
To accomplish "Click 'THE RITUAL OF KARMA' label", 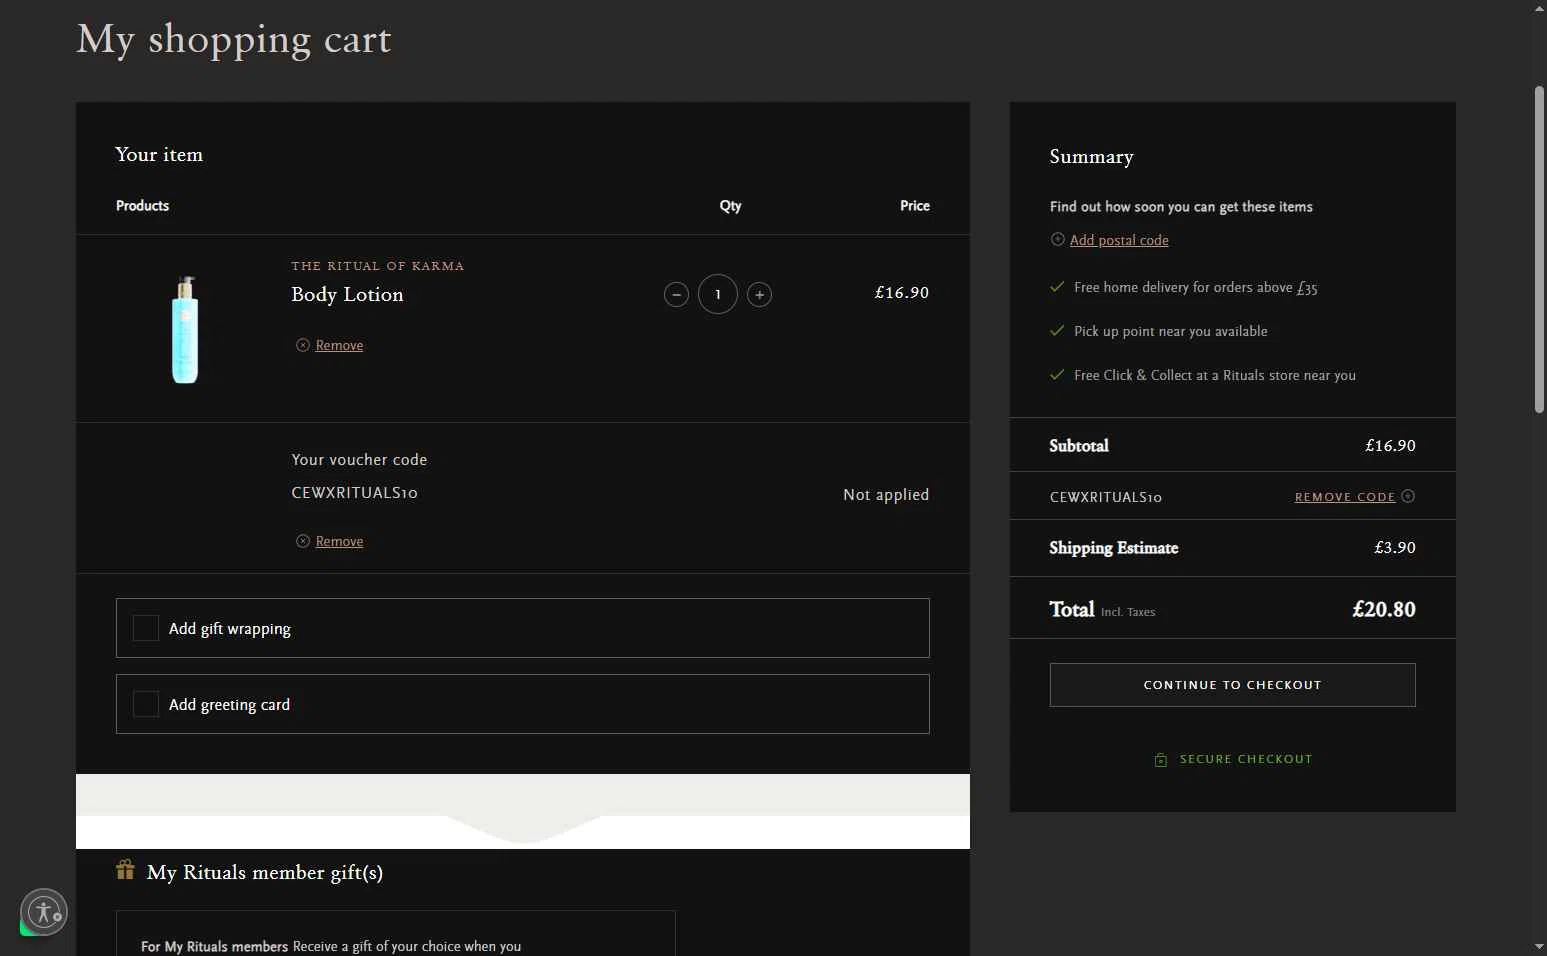I will tap(378, 266).
